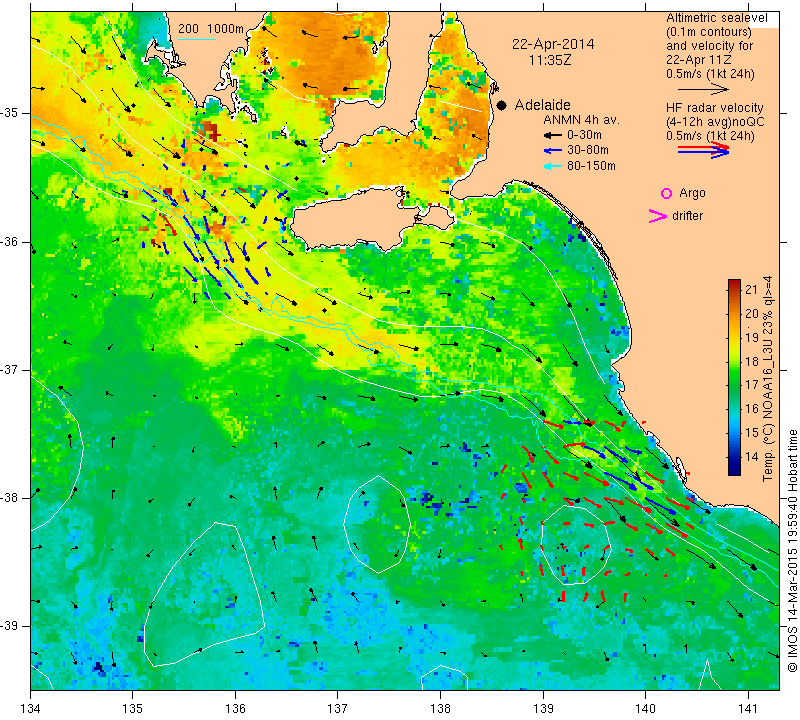Click the latitude axis label -35
This screenshot has width=800, height=720.
point(9,113)
